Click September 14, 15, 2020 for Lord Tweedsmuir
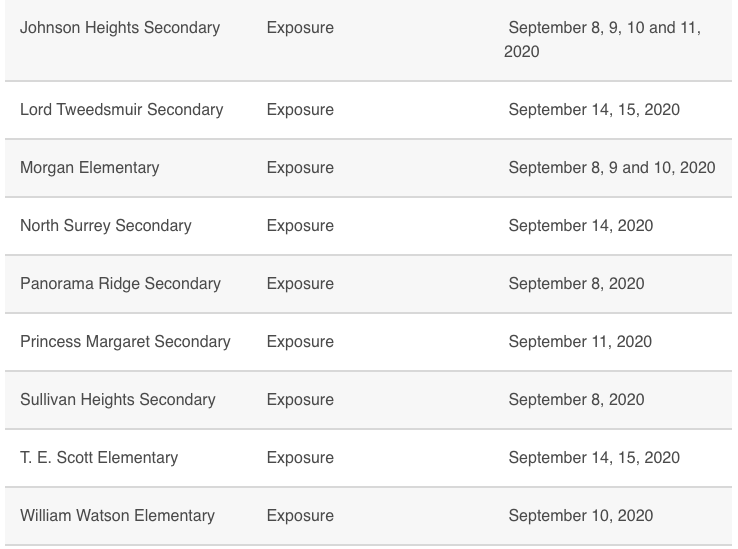The height and width of the screenshot is (549, 738). click(x=594, y=110)
